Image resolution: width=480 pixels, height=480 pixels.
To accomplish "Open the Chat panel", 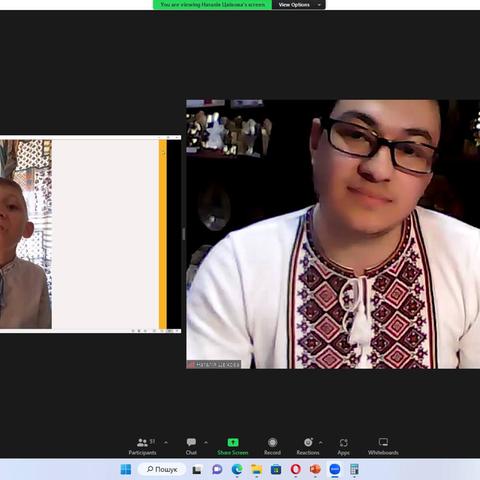I will tap(191, 446).
